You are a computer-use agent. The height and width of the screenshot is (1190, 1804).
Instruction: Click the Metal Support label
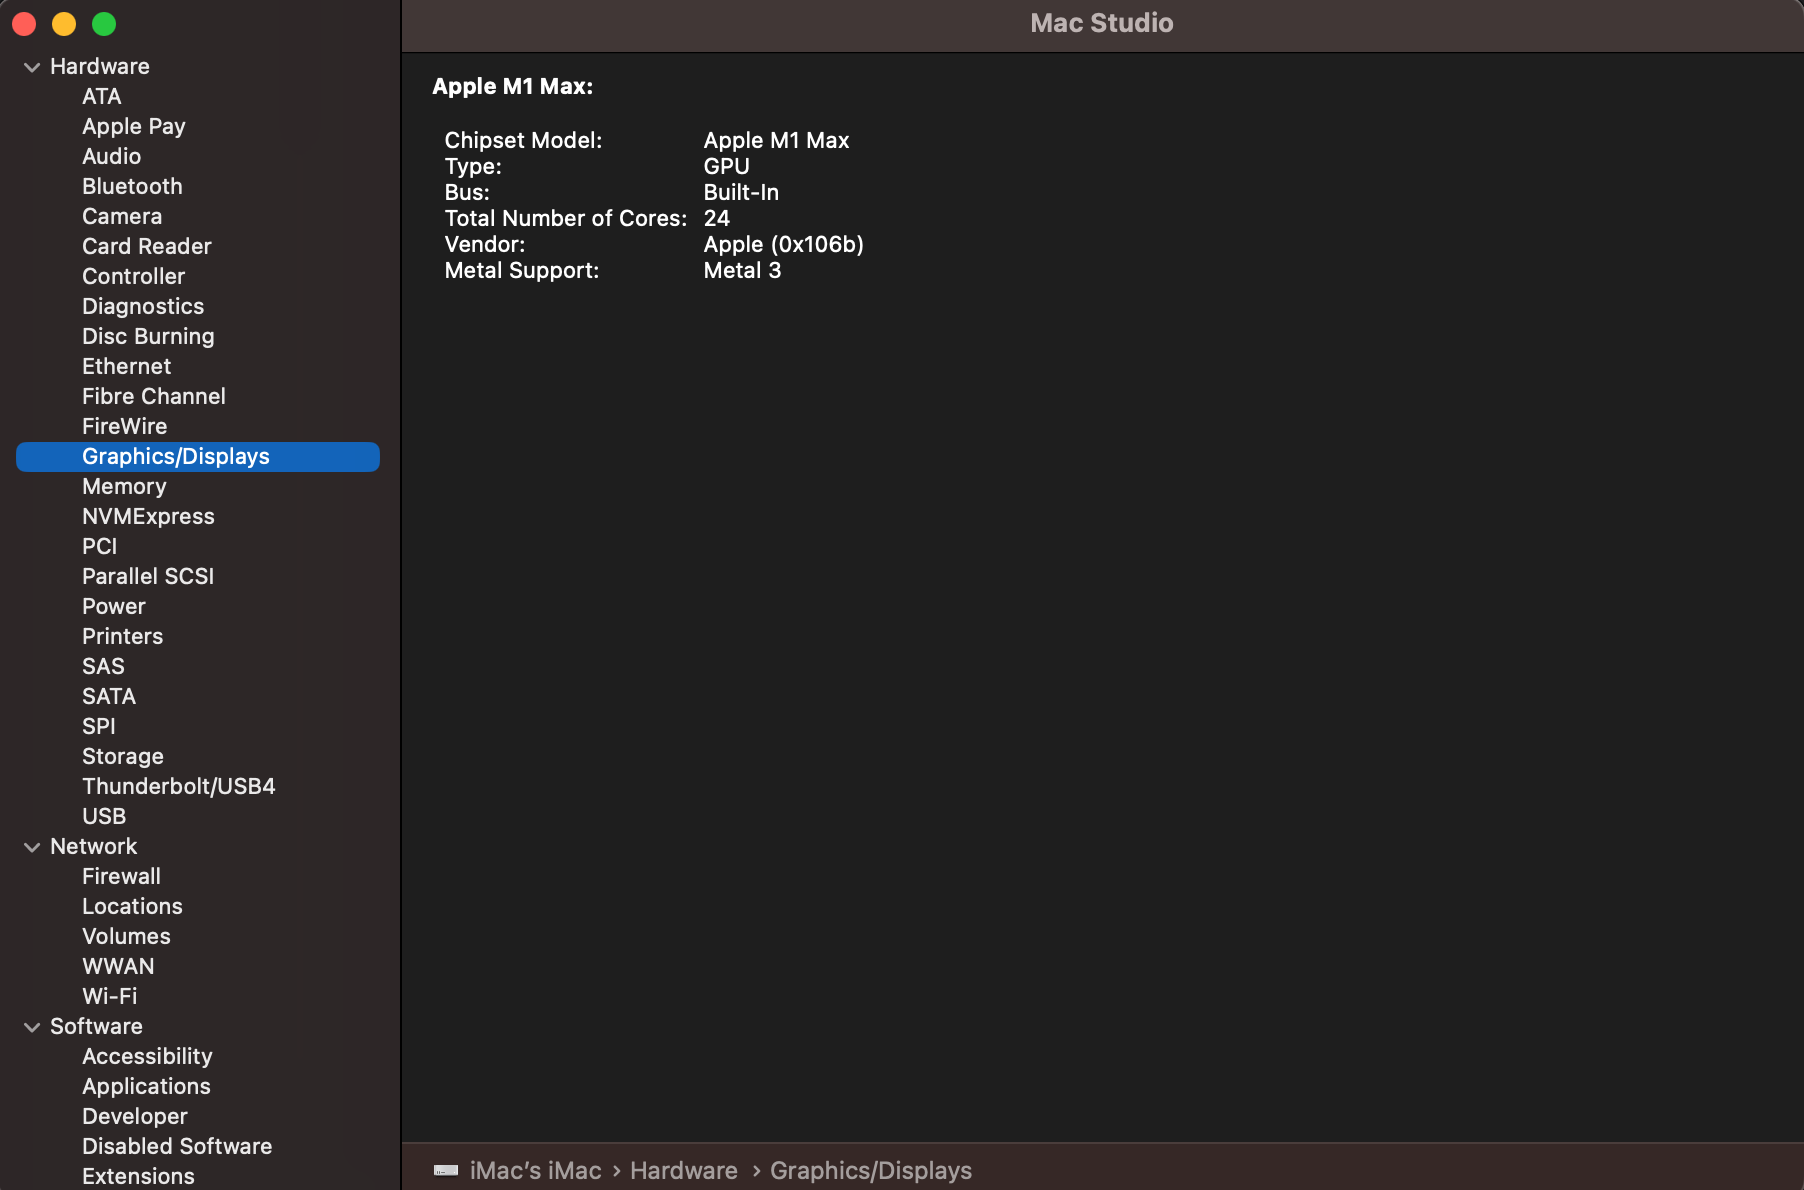tap(522, 271)
